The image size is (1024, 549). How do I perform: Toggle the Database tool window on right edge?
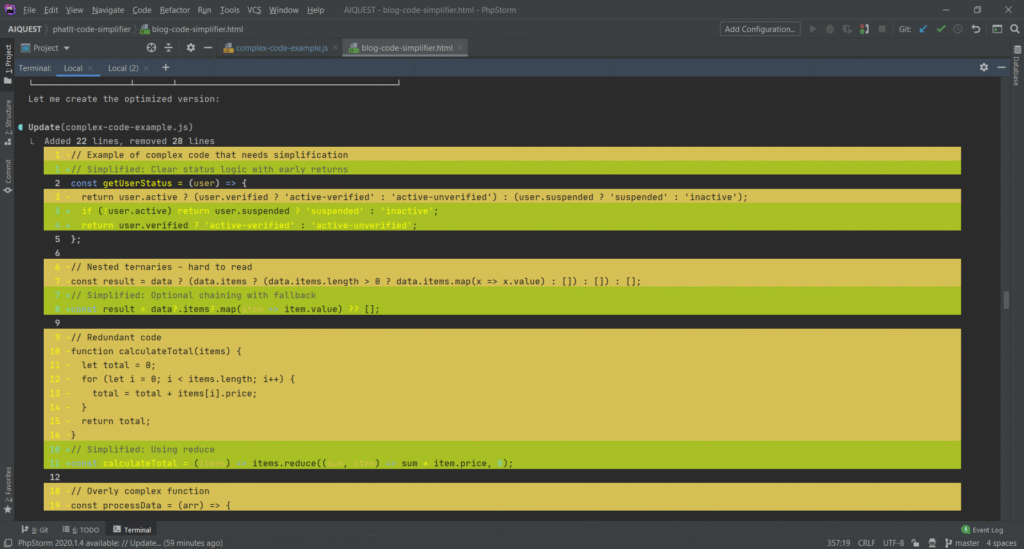tap(1016, 70)
